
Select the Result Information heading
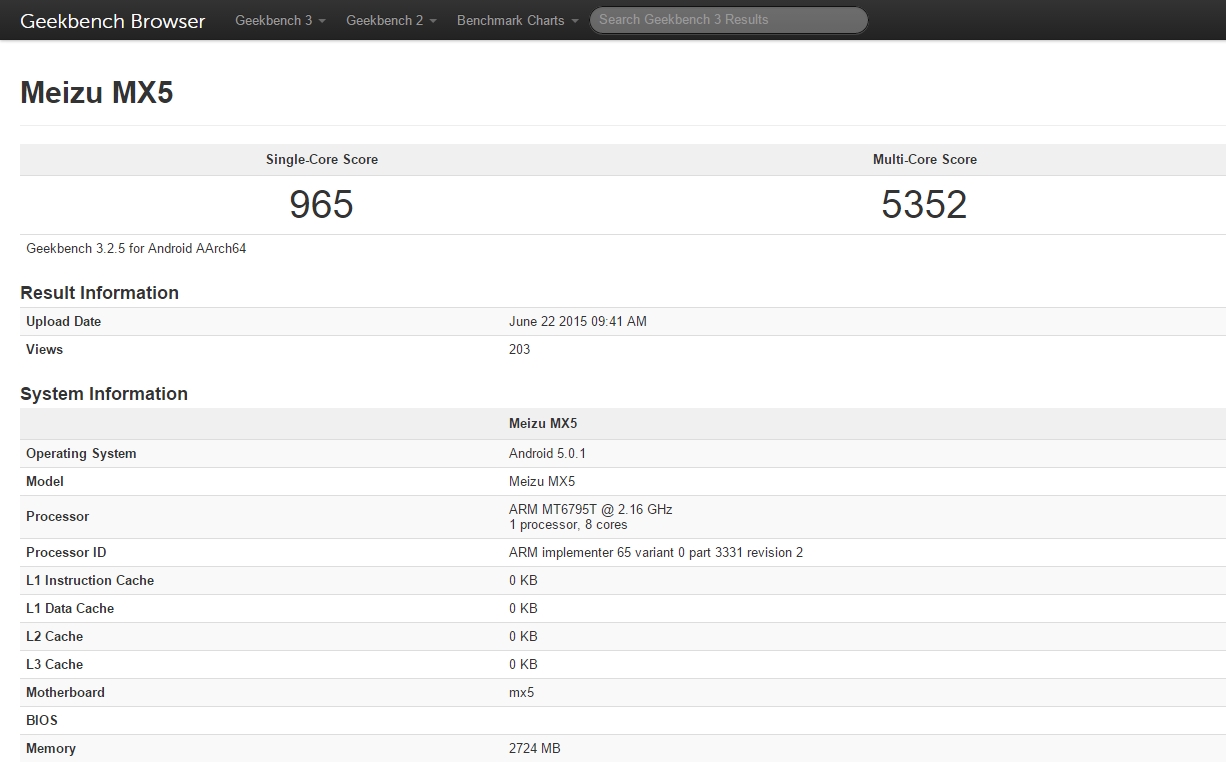click(x=100, y=293)
